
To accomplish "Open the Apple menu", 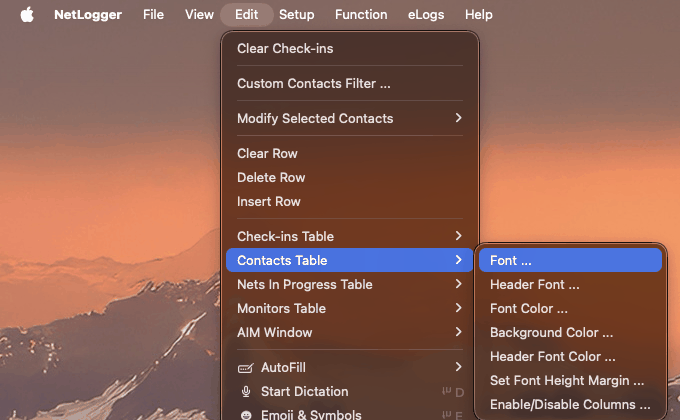I will point(27,15).
